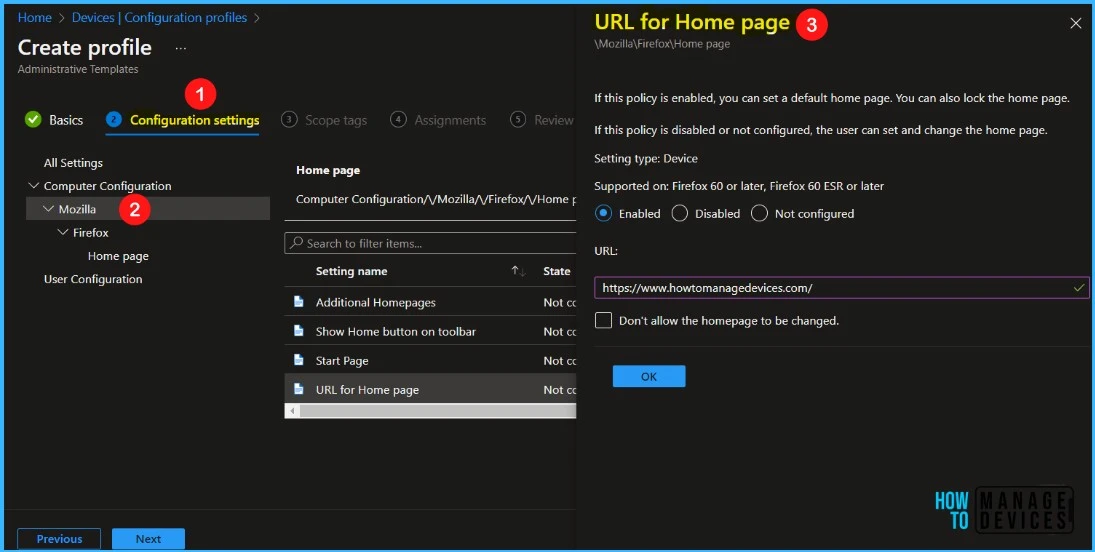Click the OK button
This screenshot has height=552, width=1095.
click(649, 376)
